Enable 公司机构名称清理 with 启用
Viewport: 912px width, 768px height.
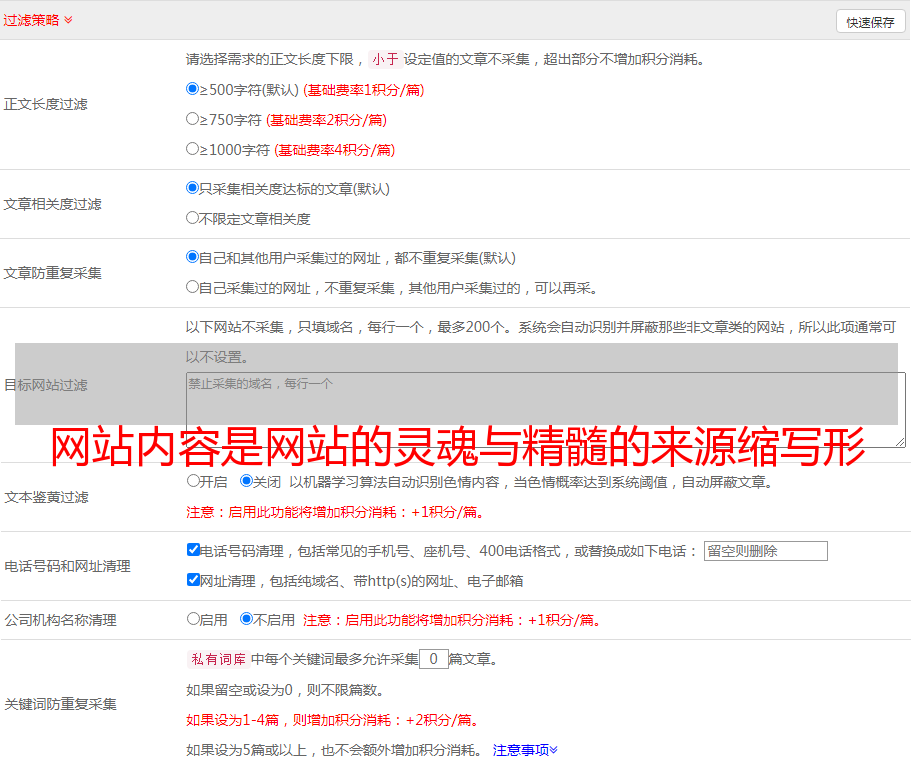click(x=193, y=619)
